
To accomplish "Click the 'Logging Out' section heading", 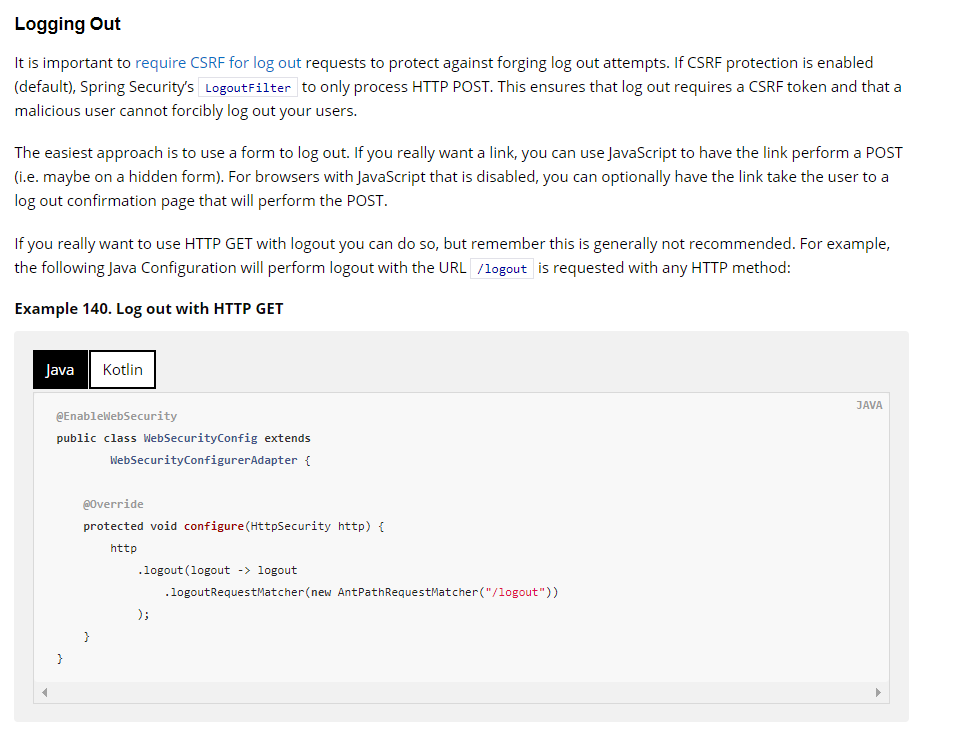I will point(68,23).
